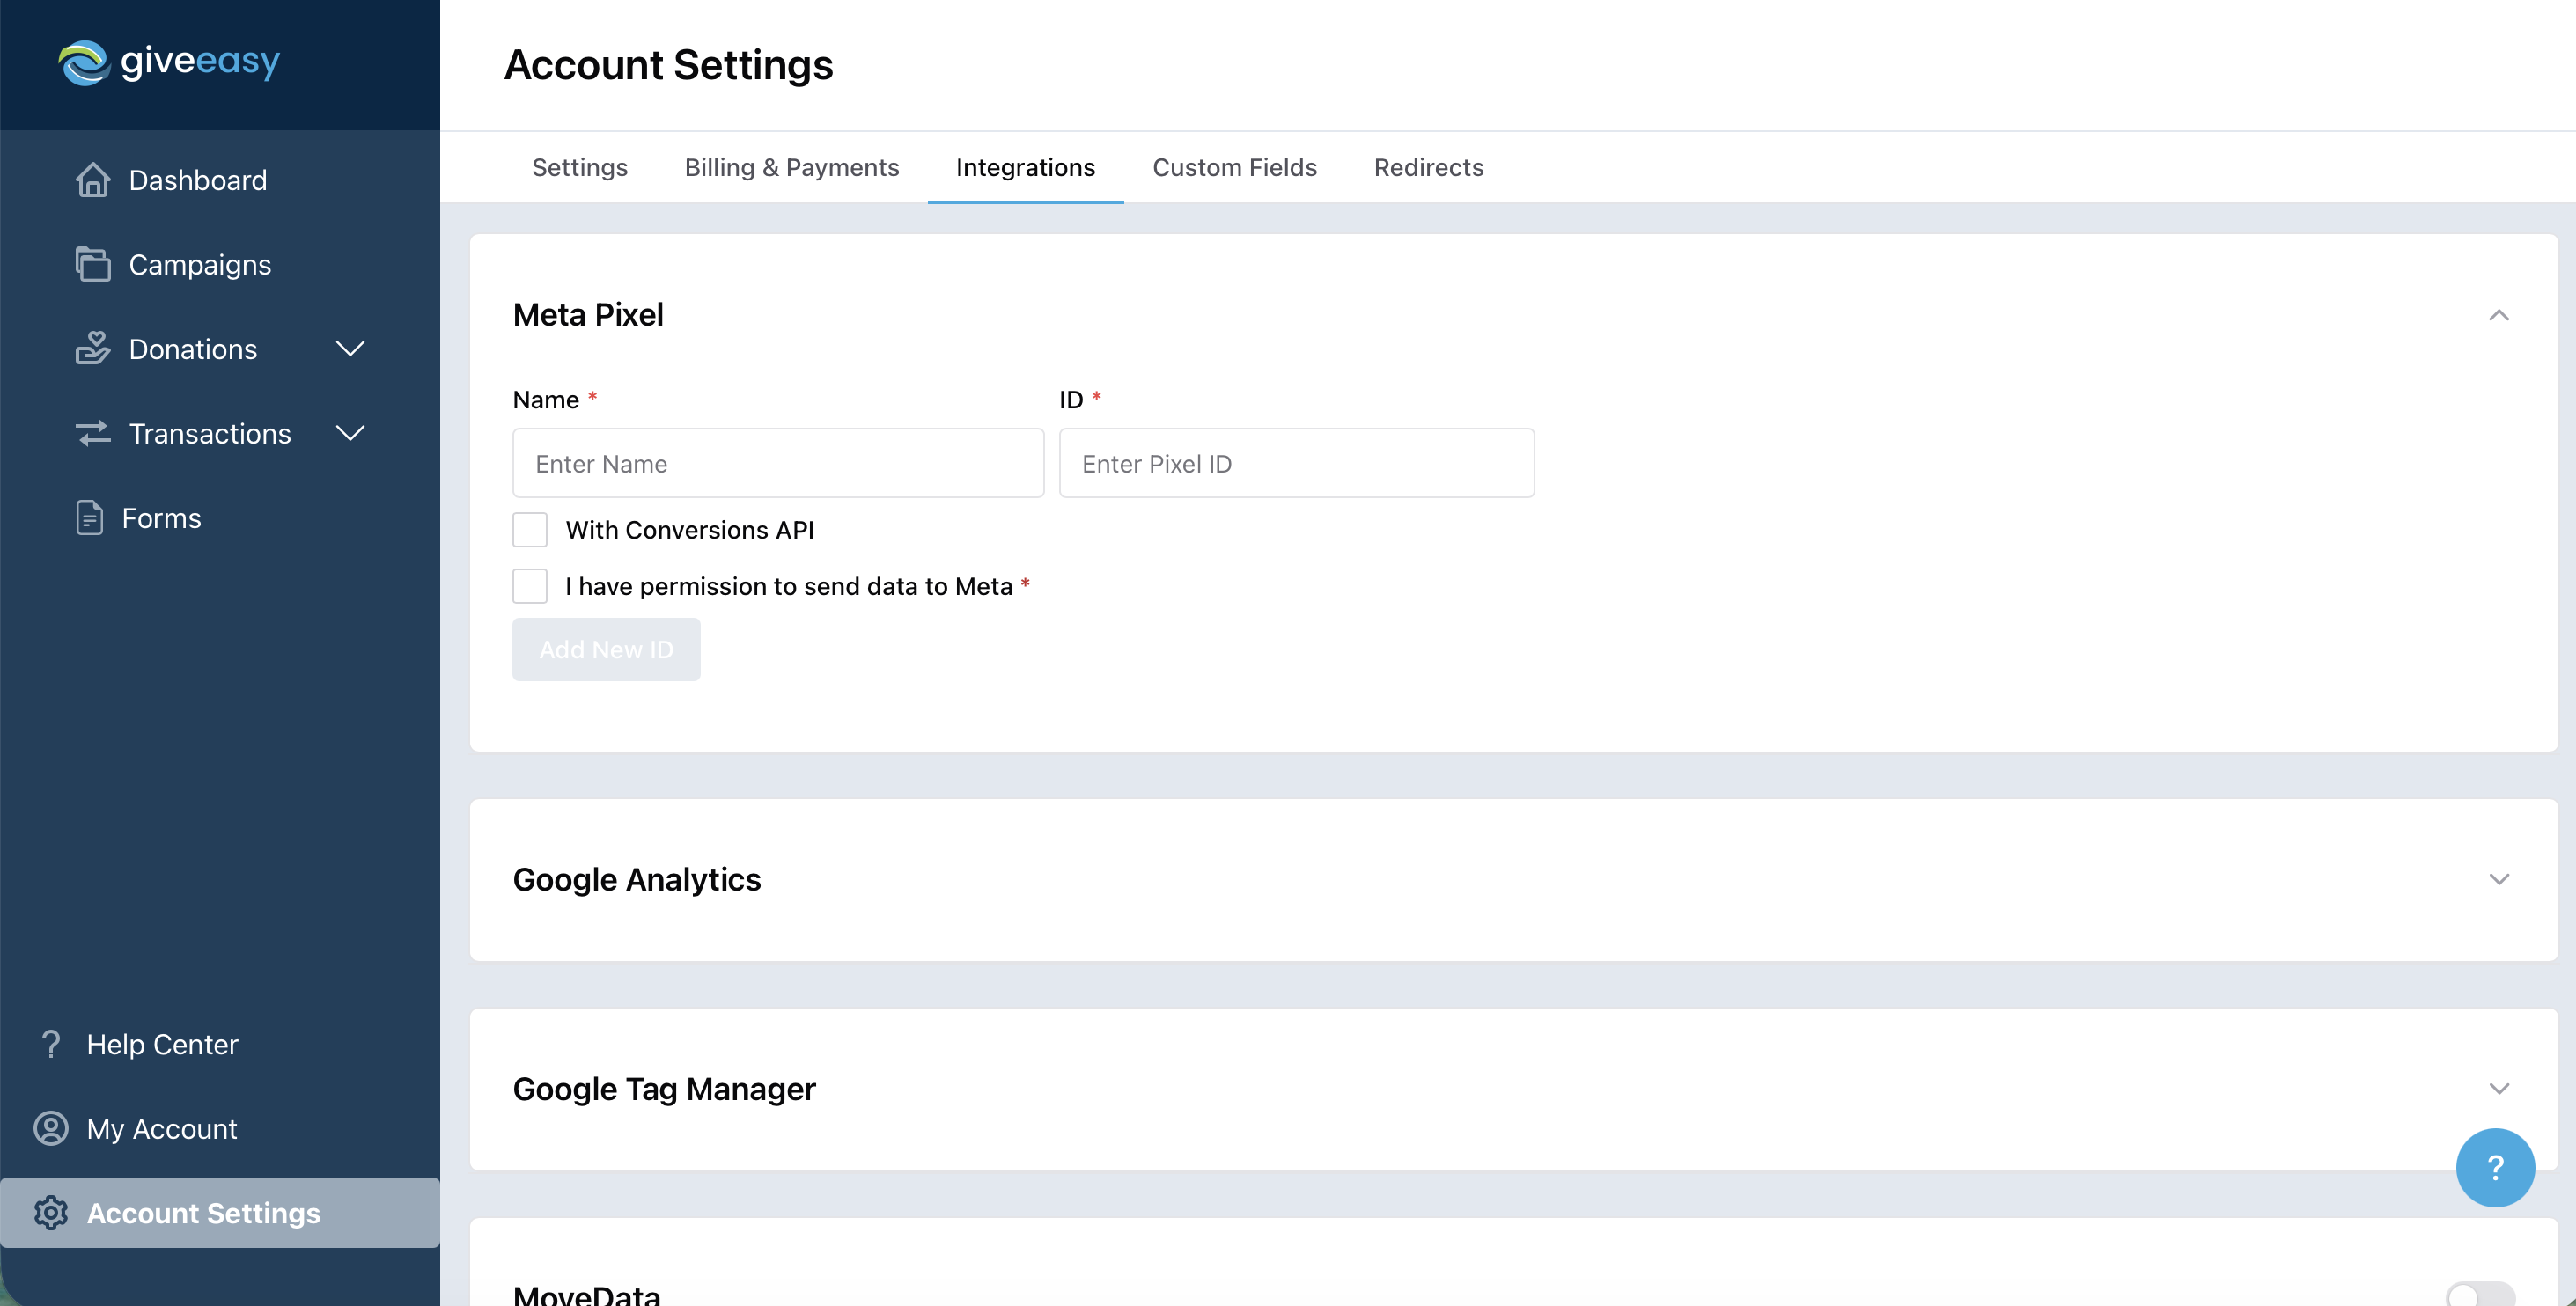Screen dimensions: 2576x1306
Task: Click the My Account person icon
Action: click(x=51, y=1128)
